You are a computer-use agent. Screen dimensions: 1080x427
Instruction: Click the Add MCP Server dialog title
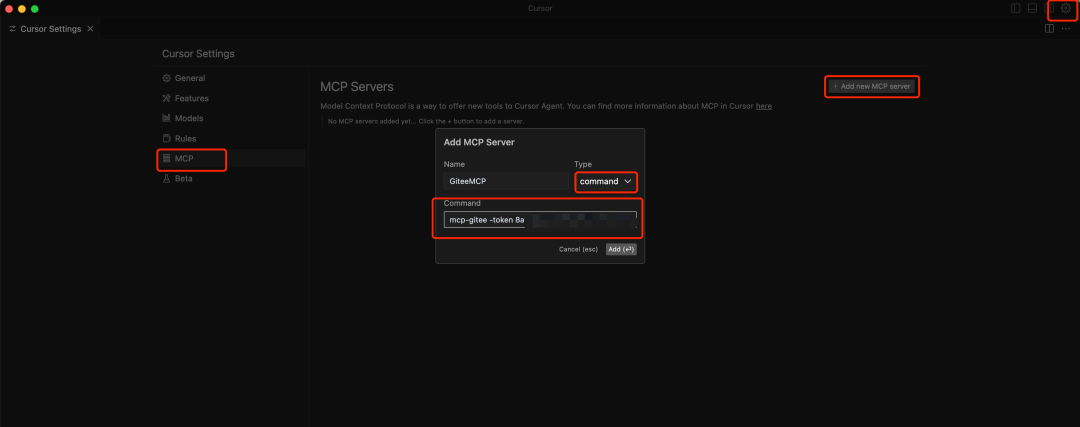(x=479, y=143)
